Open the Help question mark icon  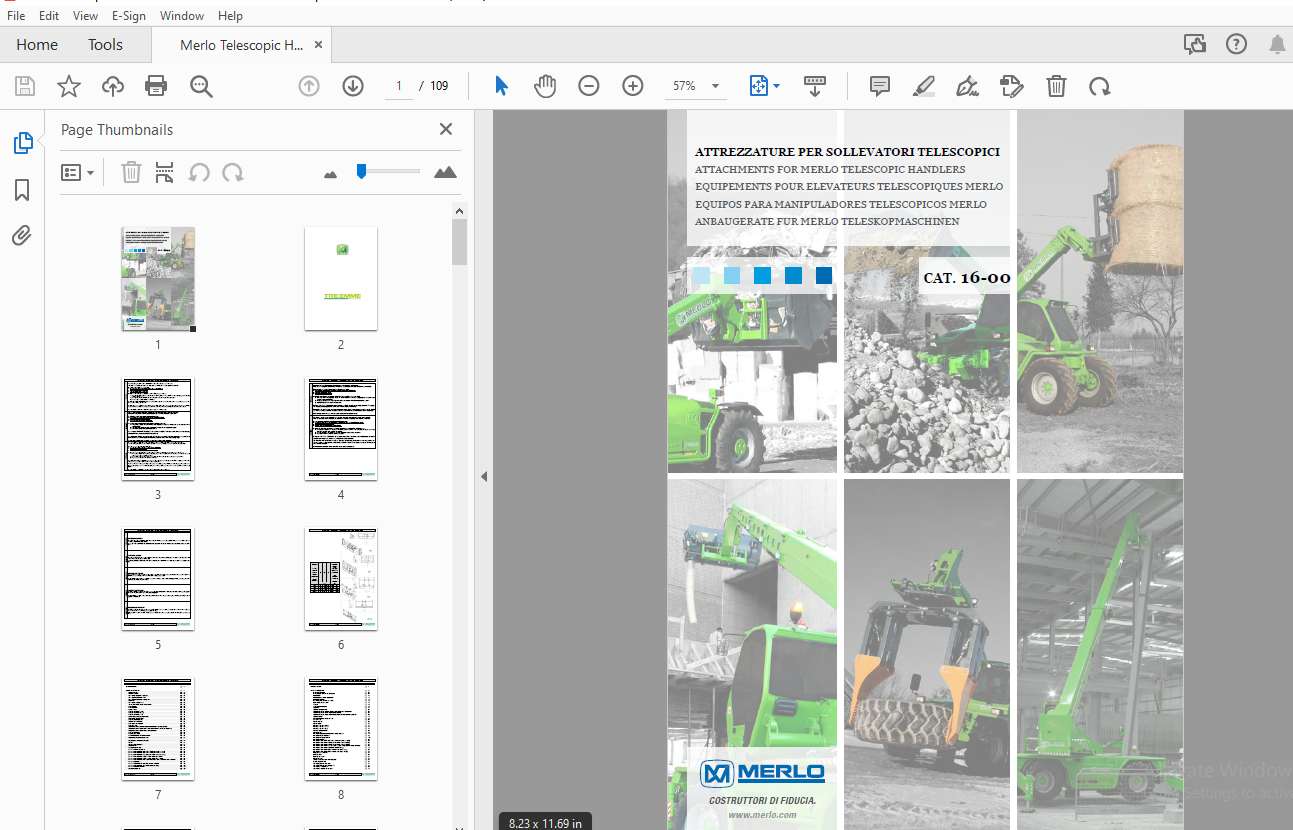pyautogui.click(x=1237, y=44)
